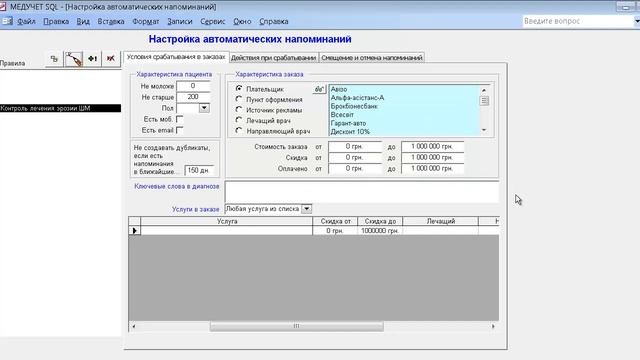Select Всесвіт in the payer list
Image resolution: width=640 pixels, height=360 pixels.
(x=404, y=115)
